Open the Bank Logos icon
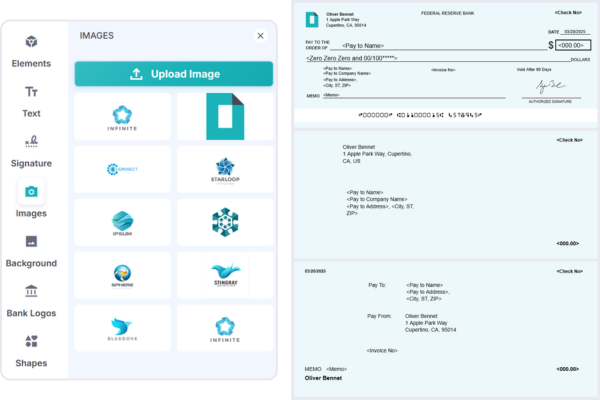The image size is (600, 400). 31,291
